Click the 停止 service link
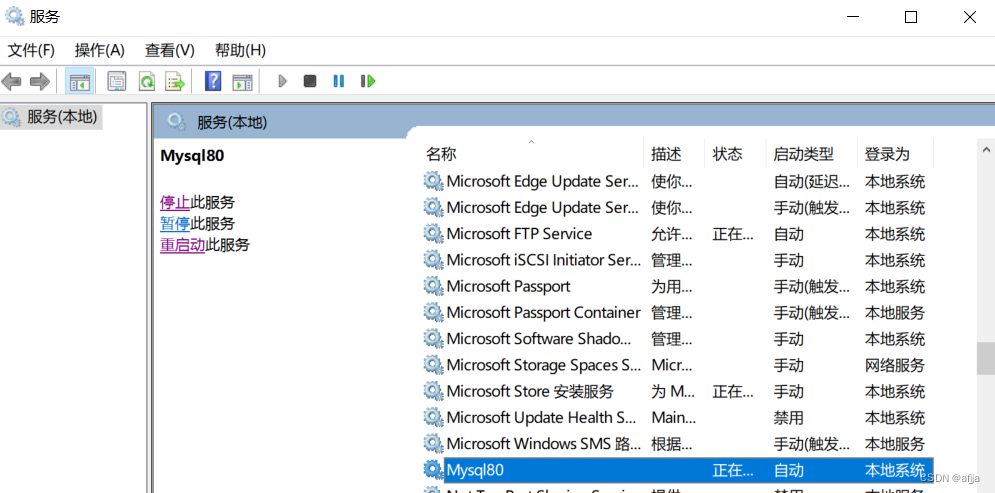Viewport: 995px width, 493px height. point(175,202)
